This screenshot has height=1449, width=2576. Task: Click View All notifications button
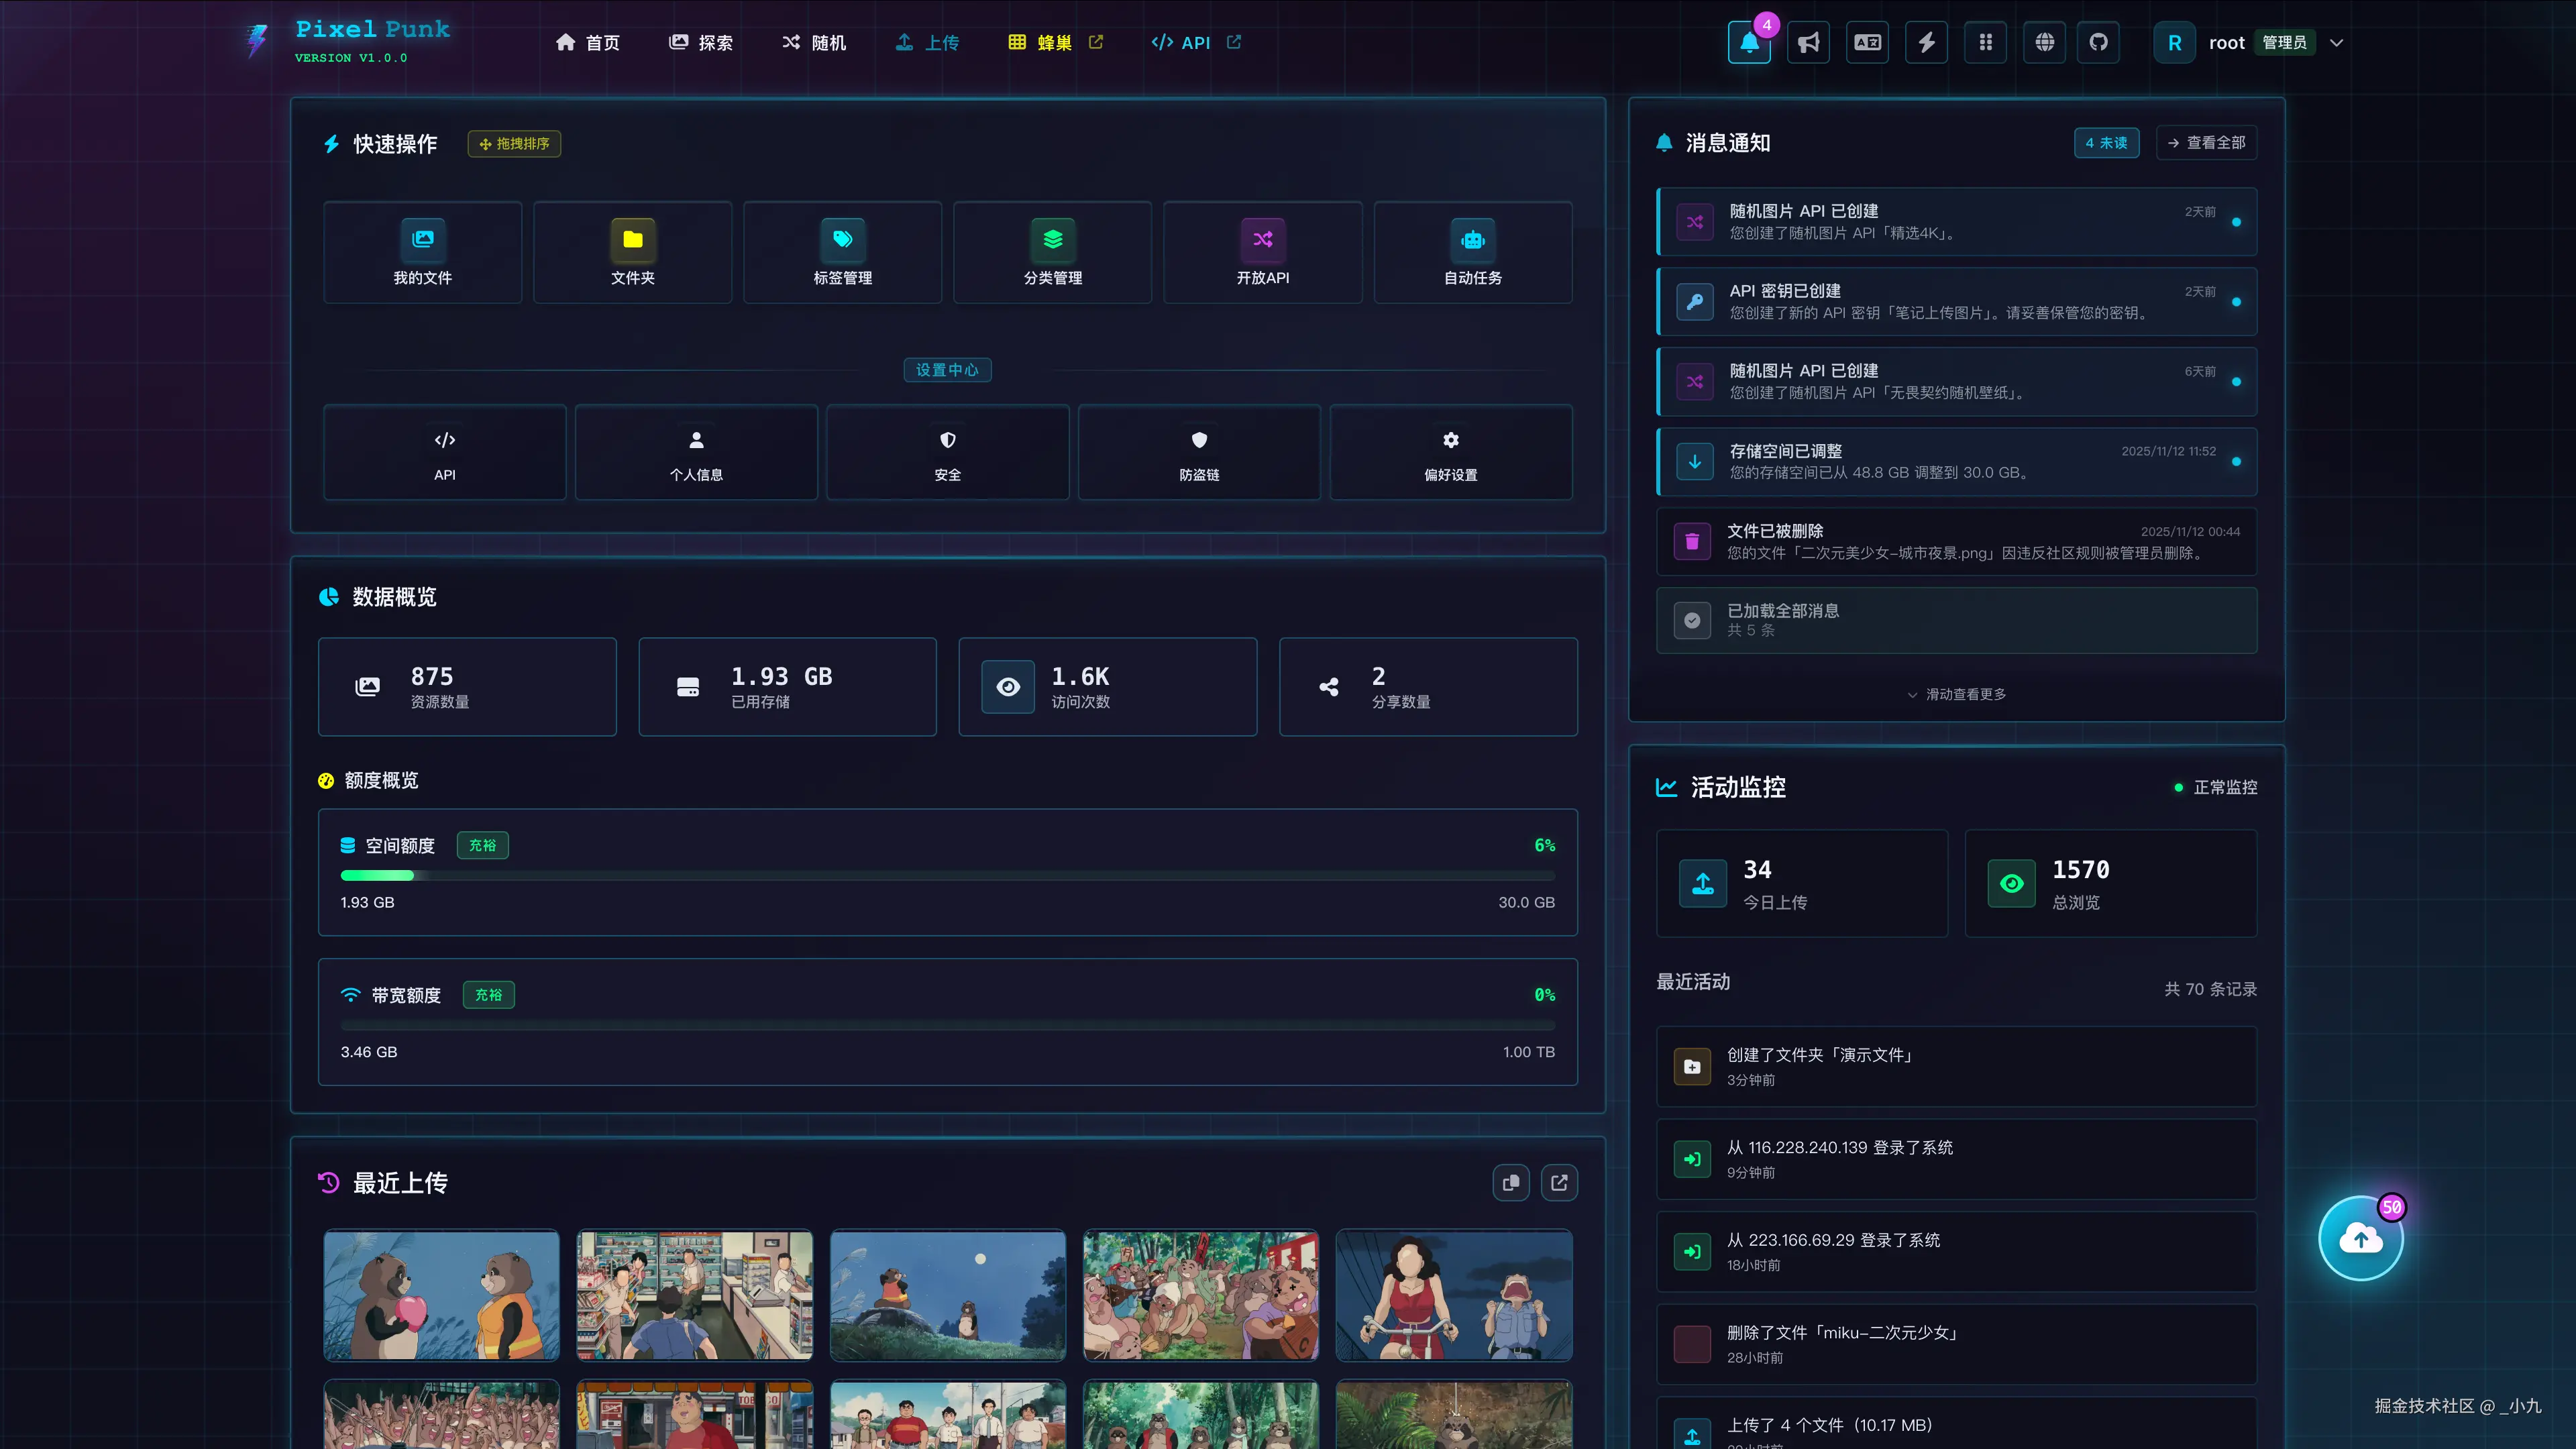(2206, 143)
